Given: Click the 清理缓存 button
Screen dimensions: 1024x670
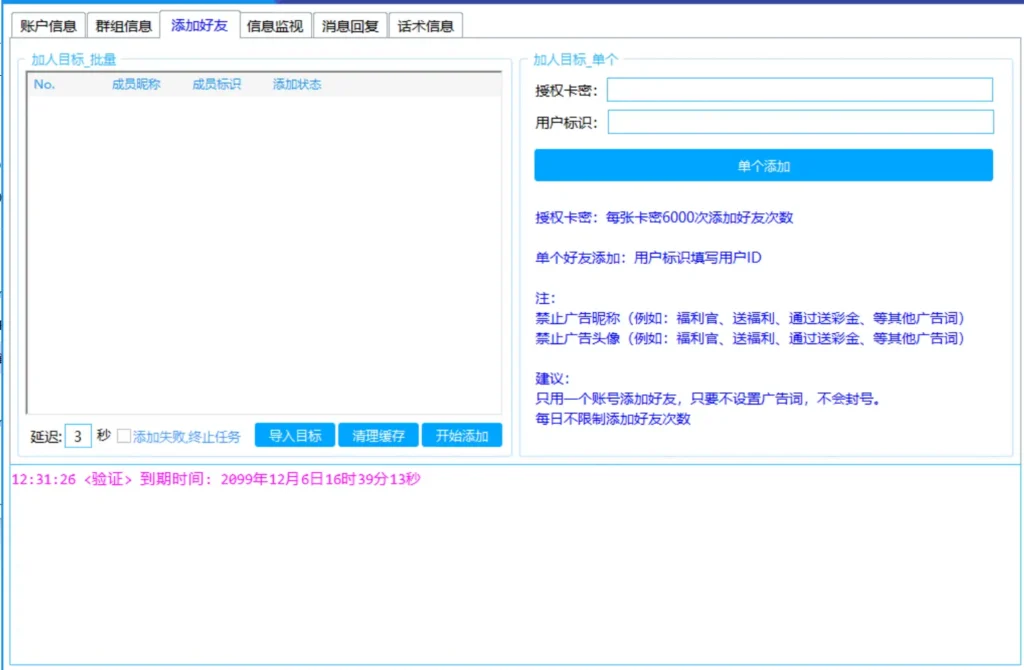Looking at the screenshot, I should click(x=378, y=436).
